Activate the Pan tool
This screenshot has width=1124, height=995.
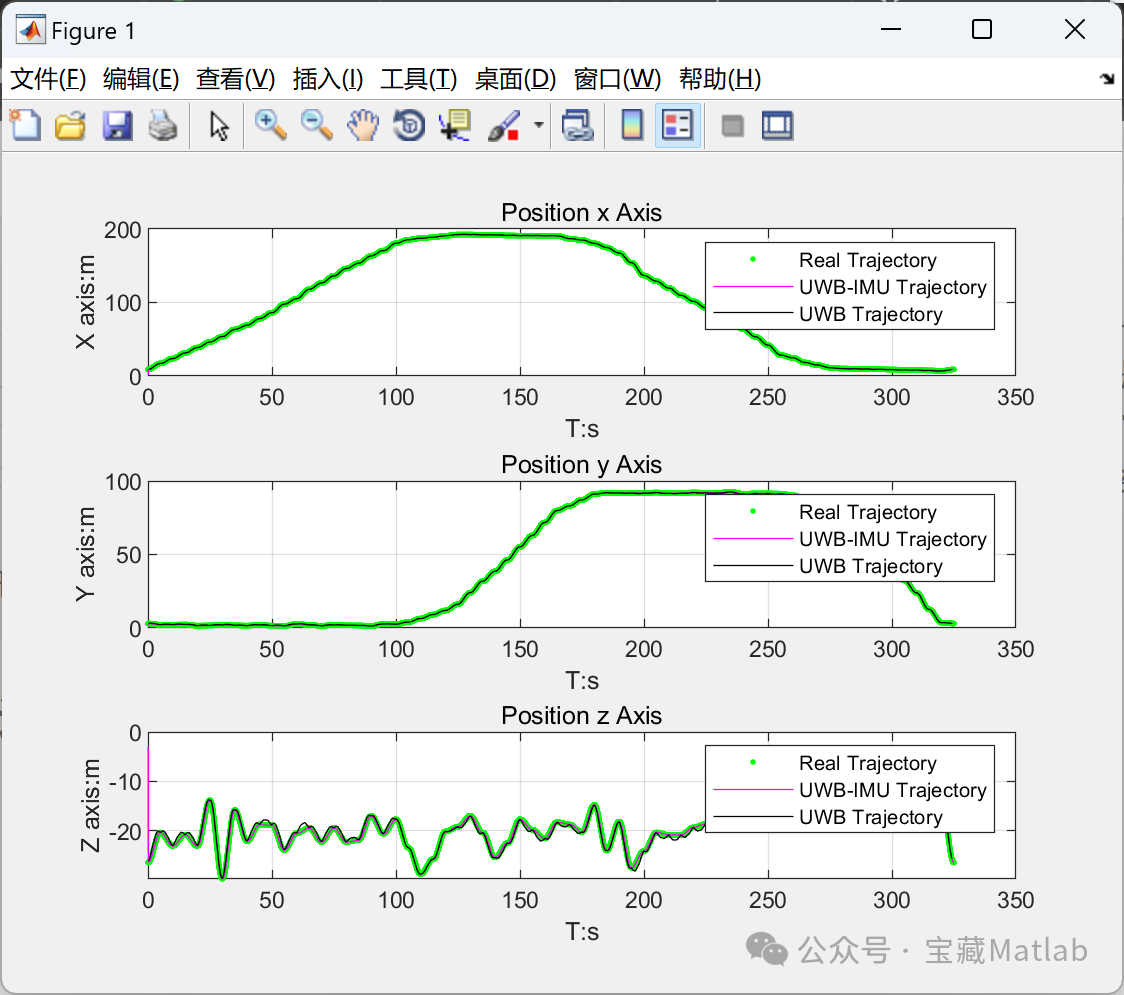pyautogui.click(x=363, y=126)
